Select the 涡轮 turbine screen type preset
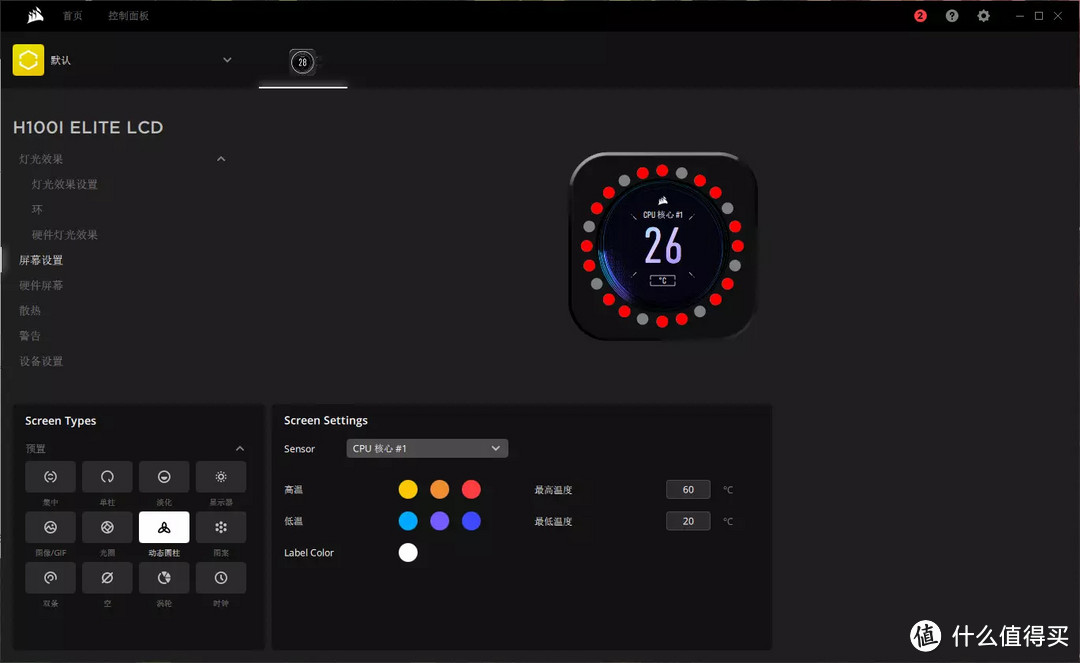 (164, 578)
